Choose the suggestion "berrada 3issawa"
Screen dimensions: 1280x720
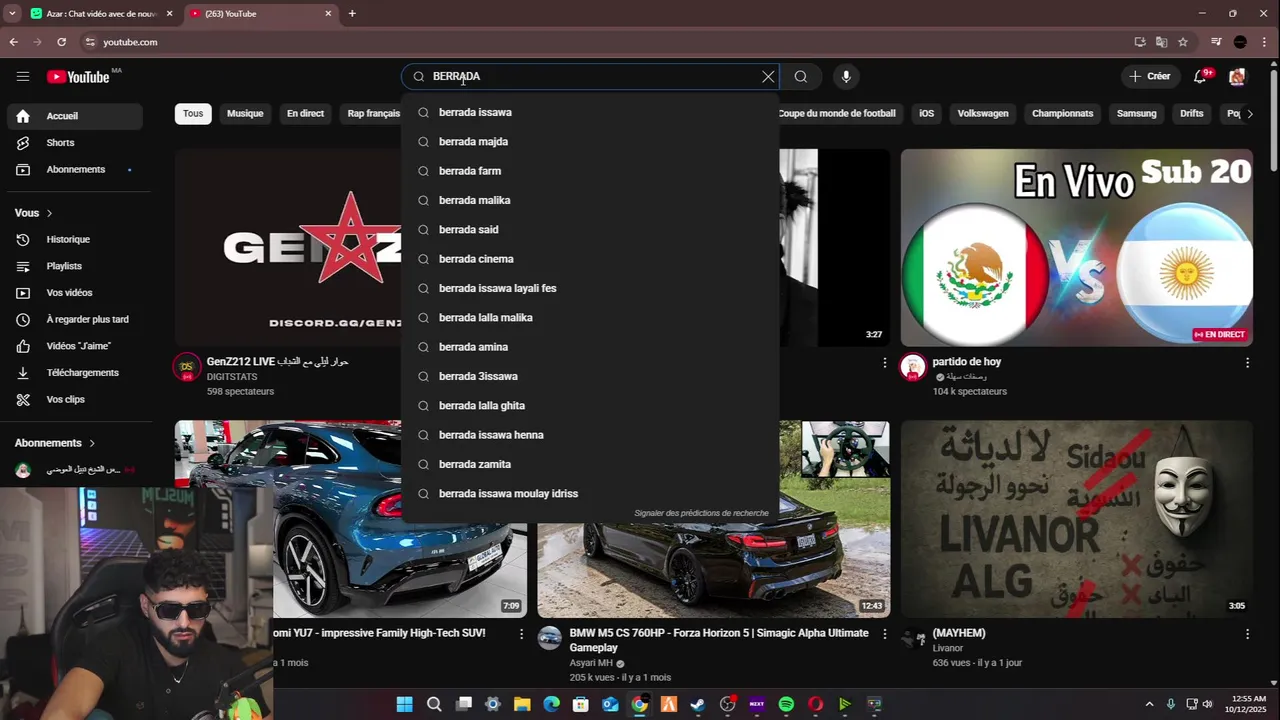pos(590,376)
